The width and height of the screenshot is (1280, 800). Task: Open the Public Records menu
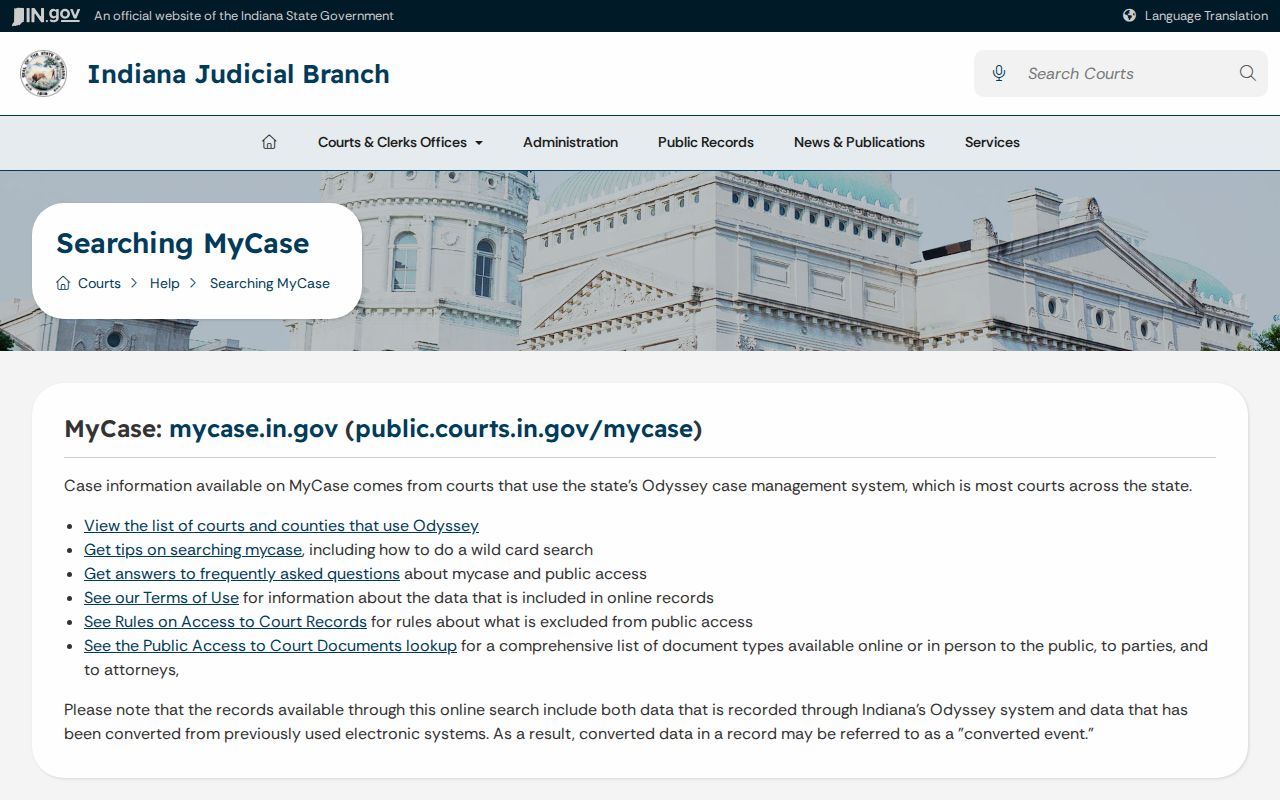point(706,142)
